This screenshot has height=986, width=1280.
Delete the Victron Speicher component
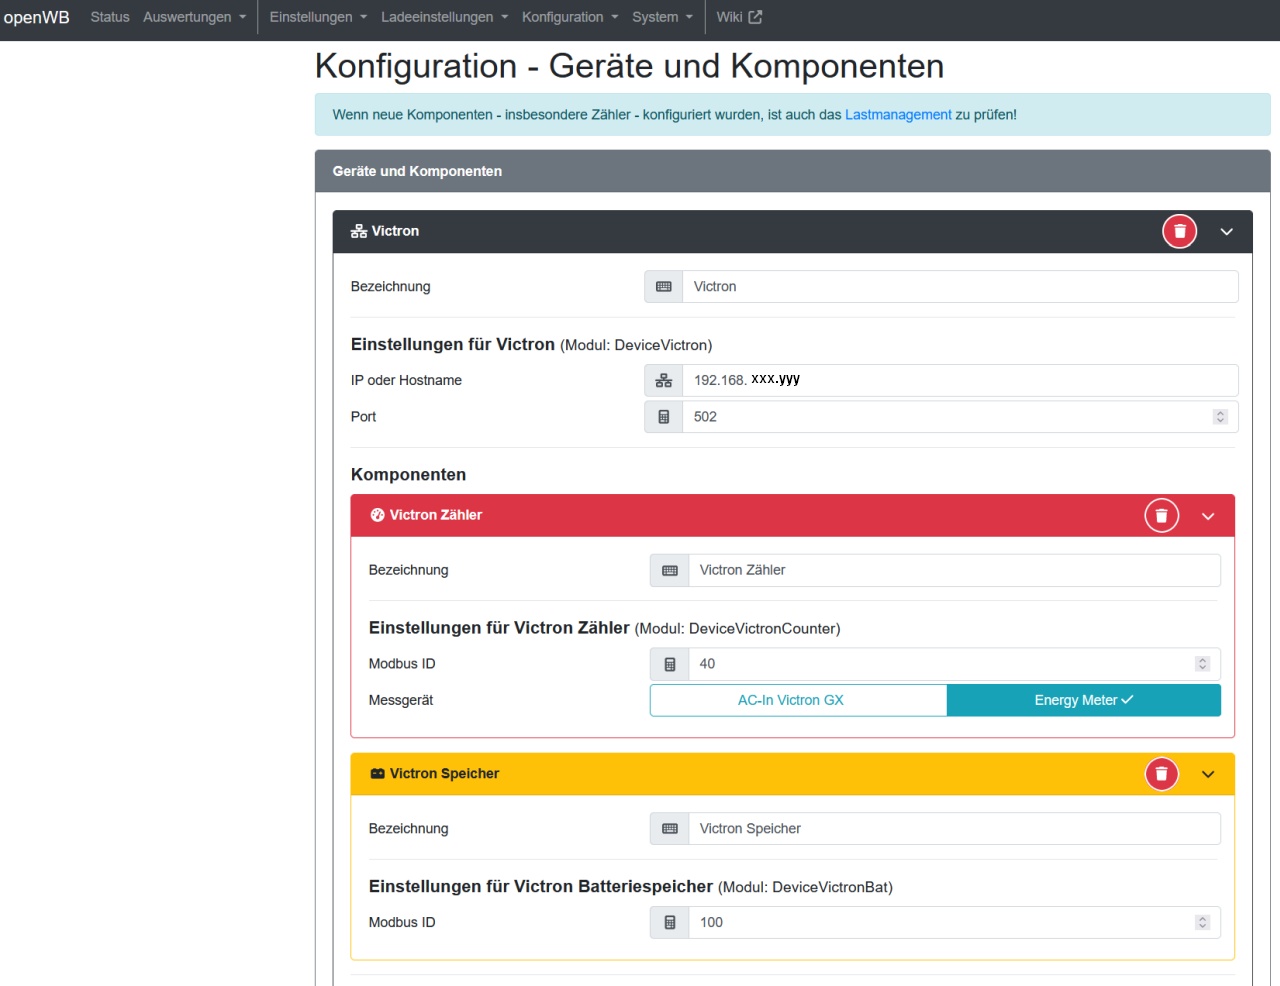(x=1161, y=774)
